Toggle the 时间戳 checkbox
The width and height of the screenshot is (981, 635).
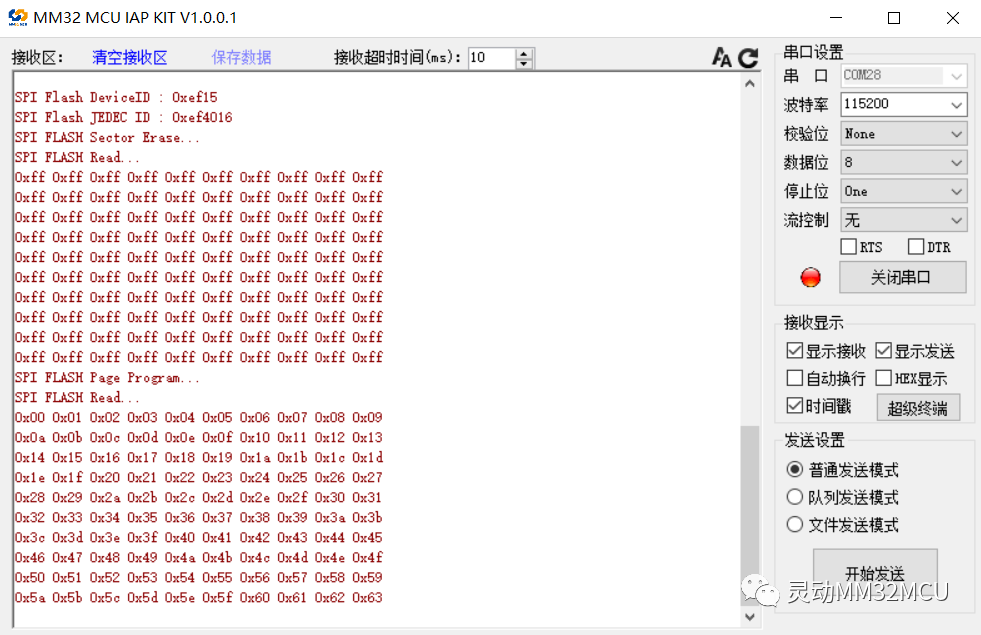(795, 405)
